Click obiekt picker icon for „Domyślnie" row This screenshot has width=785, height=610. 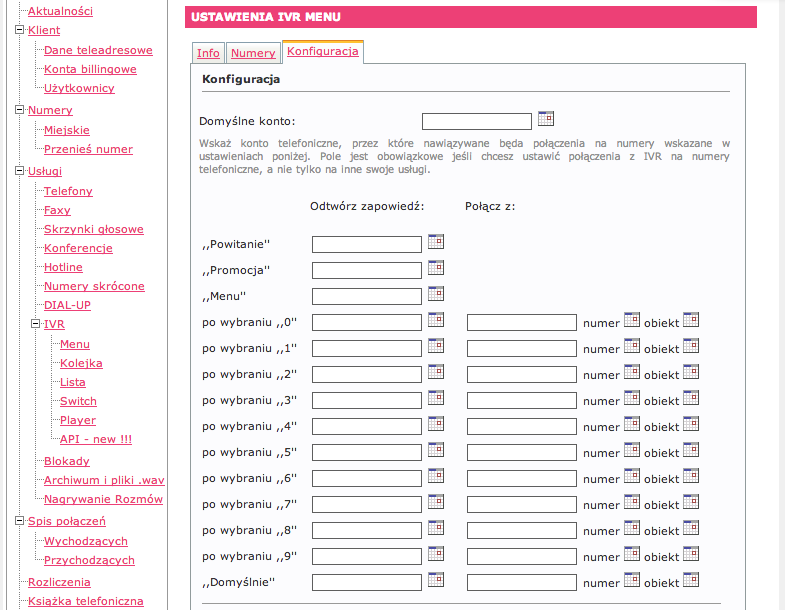tap(691, 580)
